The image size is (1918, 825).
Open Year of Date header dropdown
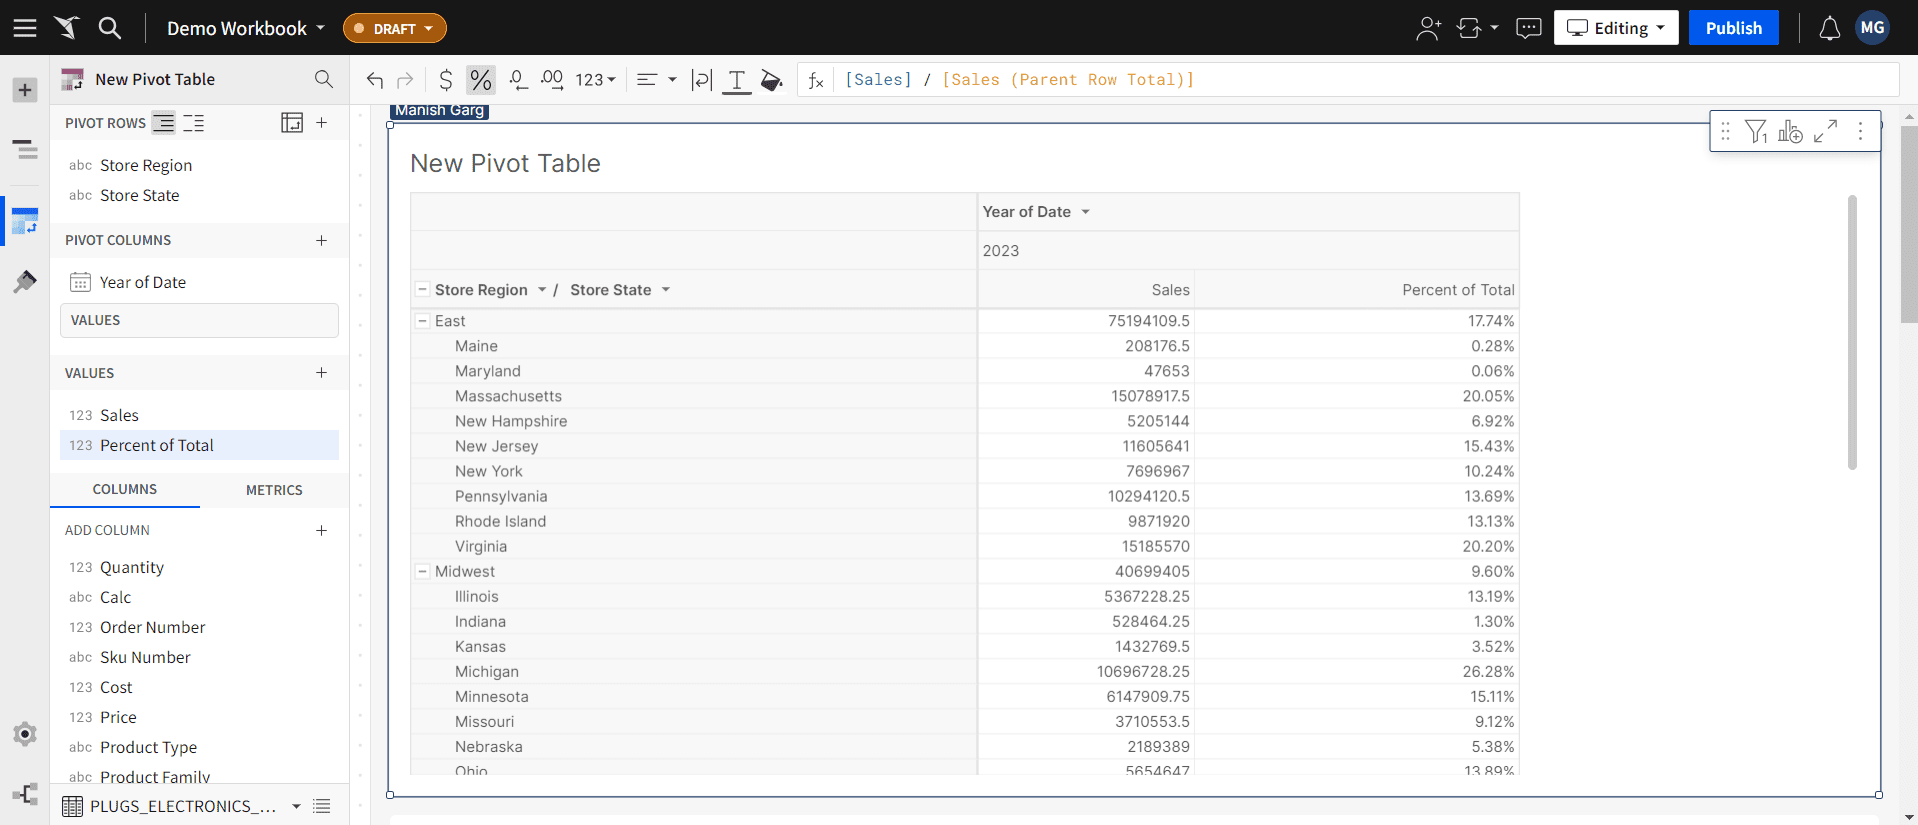click(x=1085, y=212)
